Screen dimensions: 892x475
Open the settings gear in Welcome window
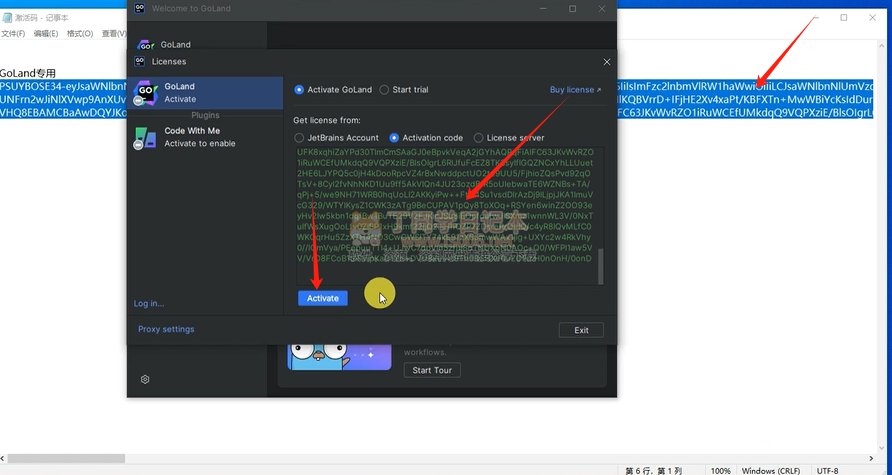point(145,379)
